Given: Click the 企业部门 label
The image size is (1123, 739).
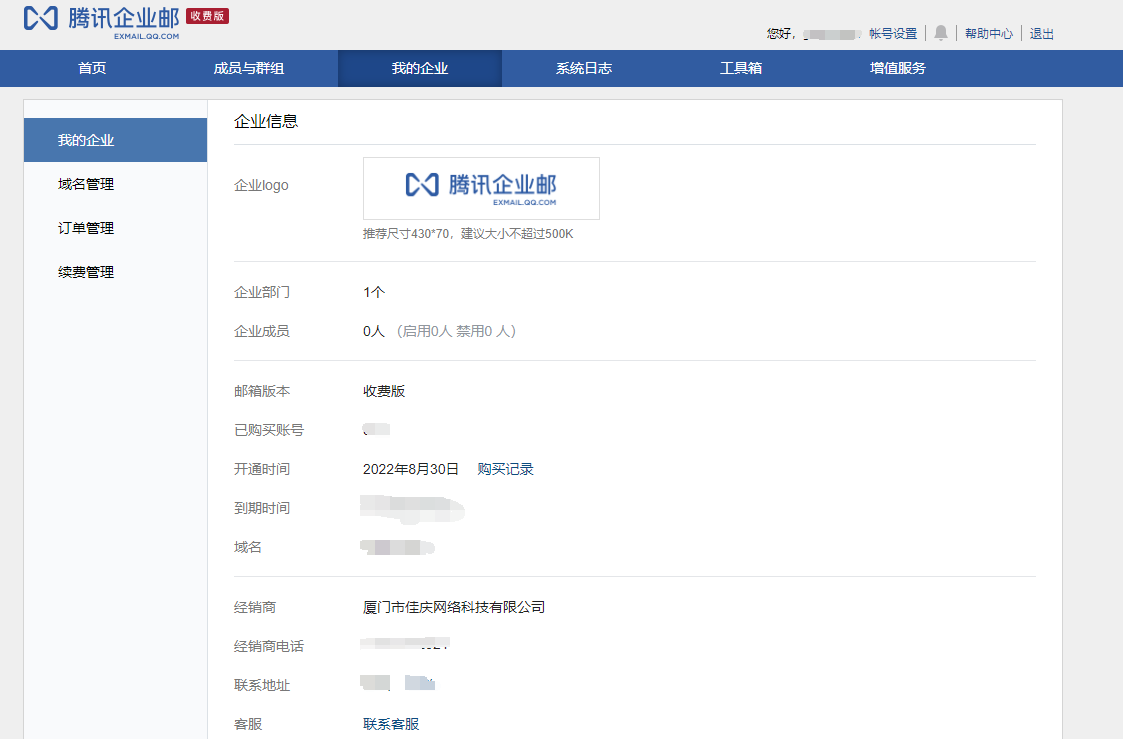Looking at the screenshot, I should [x=262, y=292].
